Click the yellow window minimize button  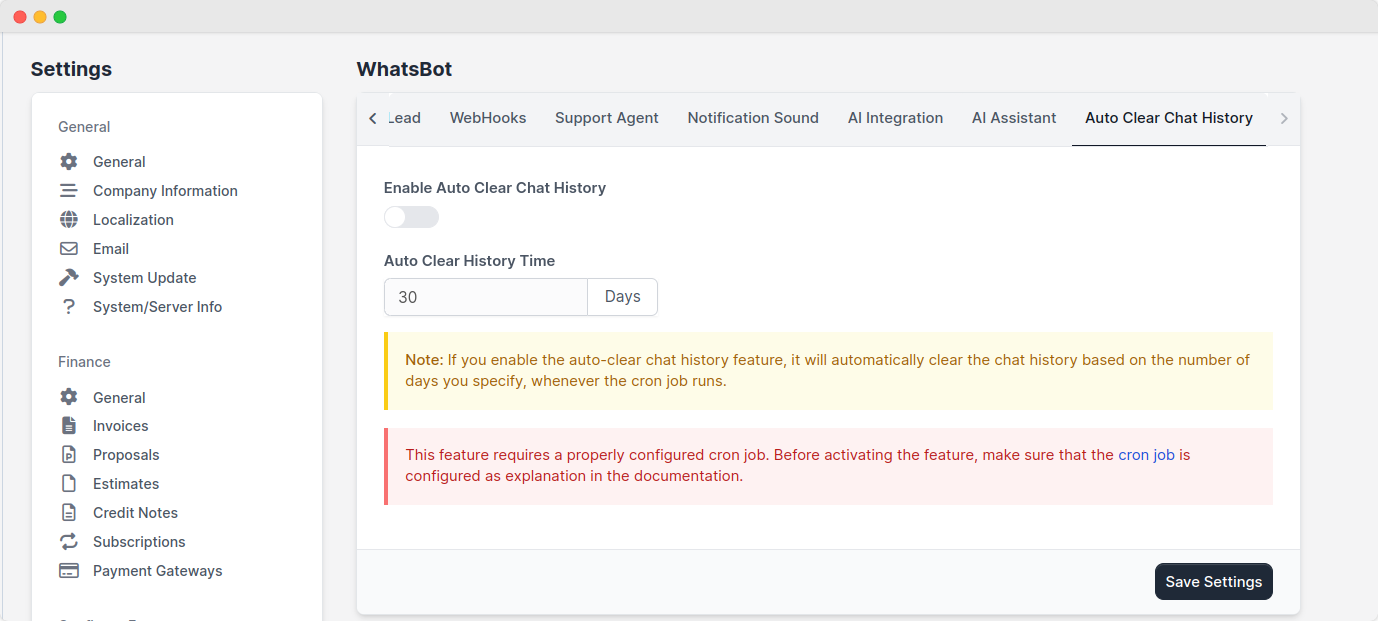point(40,17)
